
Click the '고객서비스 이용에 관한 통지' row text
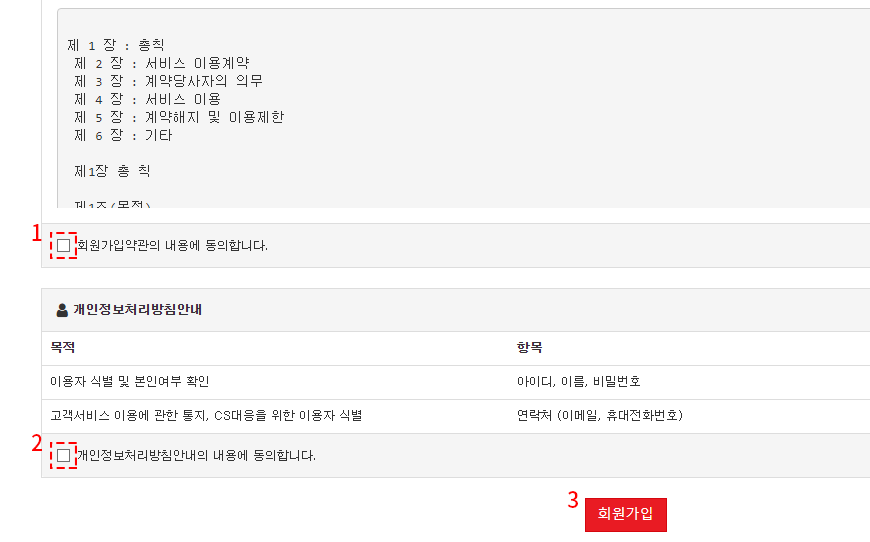(x=205, y=416)
